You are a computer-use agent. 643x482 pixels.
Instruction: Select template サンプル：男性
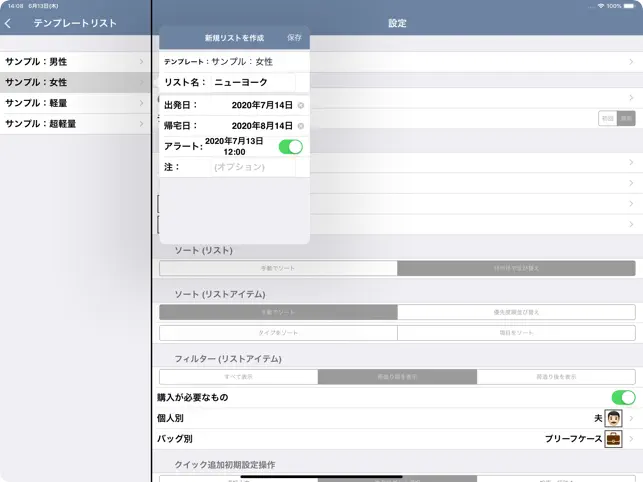coord(75,62)
